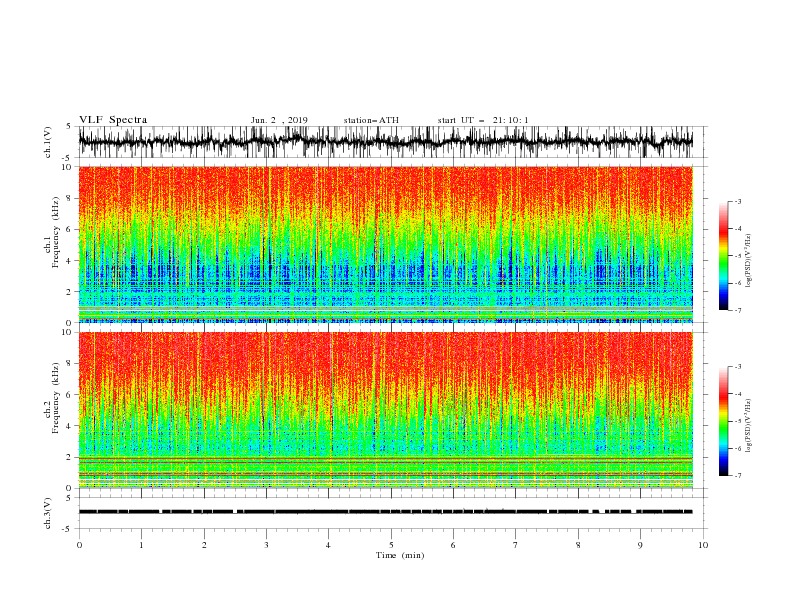Click the "4" tick on the time axis
792x612 pixels.
(329, 545)
